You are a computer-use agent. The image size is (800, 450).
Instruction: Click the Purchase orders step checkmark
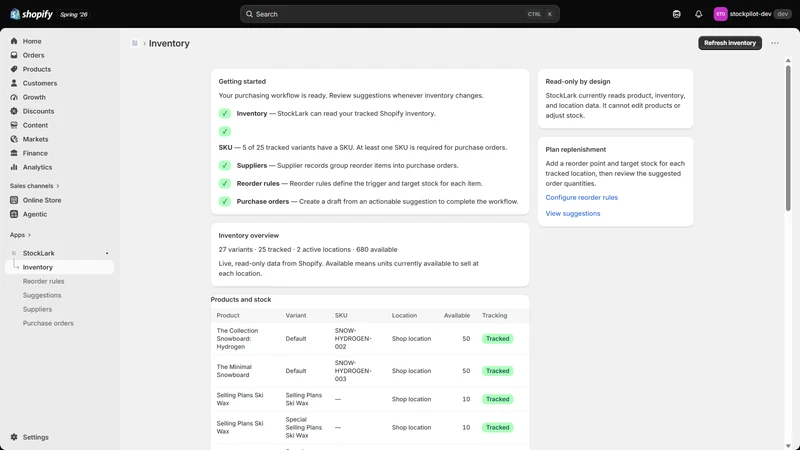(x=224, y=202)
